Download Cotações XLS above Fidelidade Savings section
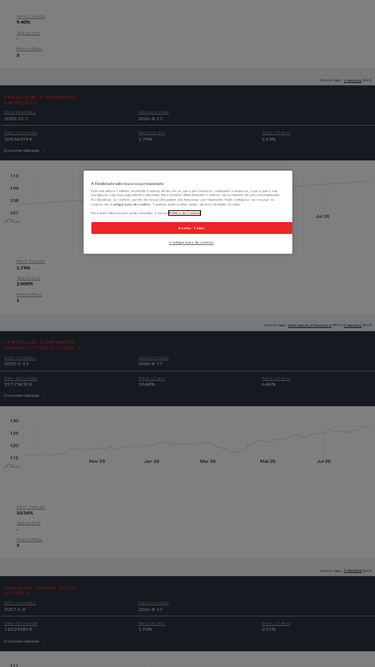The height and width of the screenshot is (667, 375). 352,570
